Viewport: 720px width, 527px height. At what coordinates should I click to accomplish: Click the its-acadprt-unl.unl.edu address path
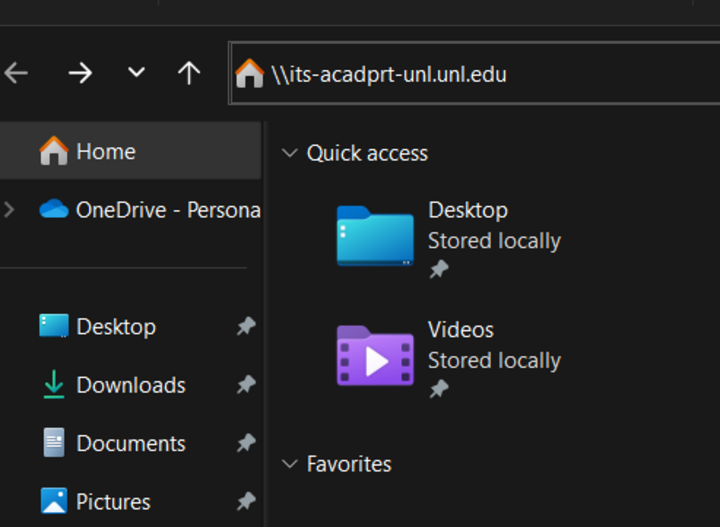click(389, 74)
